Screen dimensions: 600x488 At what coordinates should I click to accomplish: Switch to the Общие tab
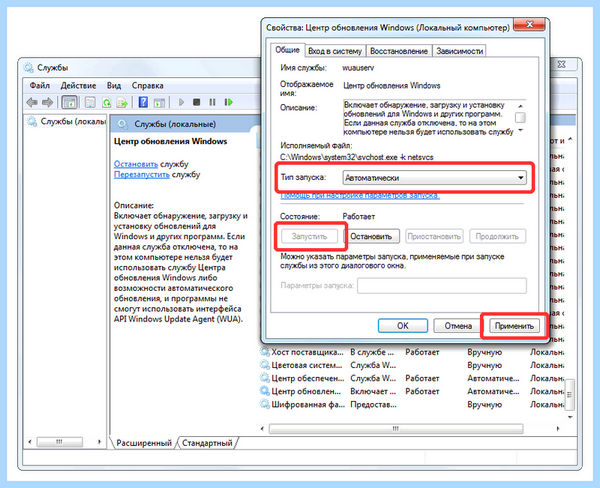point(287,50)
